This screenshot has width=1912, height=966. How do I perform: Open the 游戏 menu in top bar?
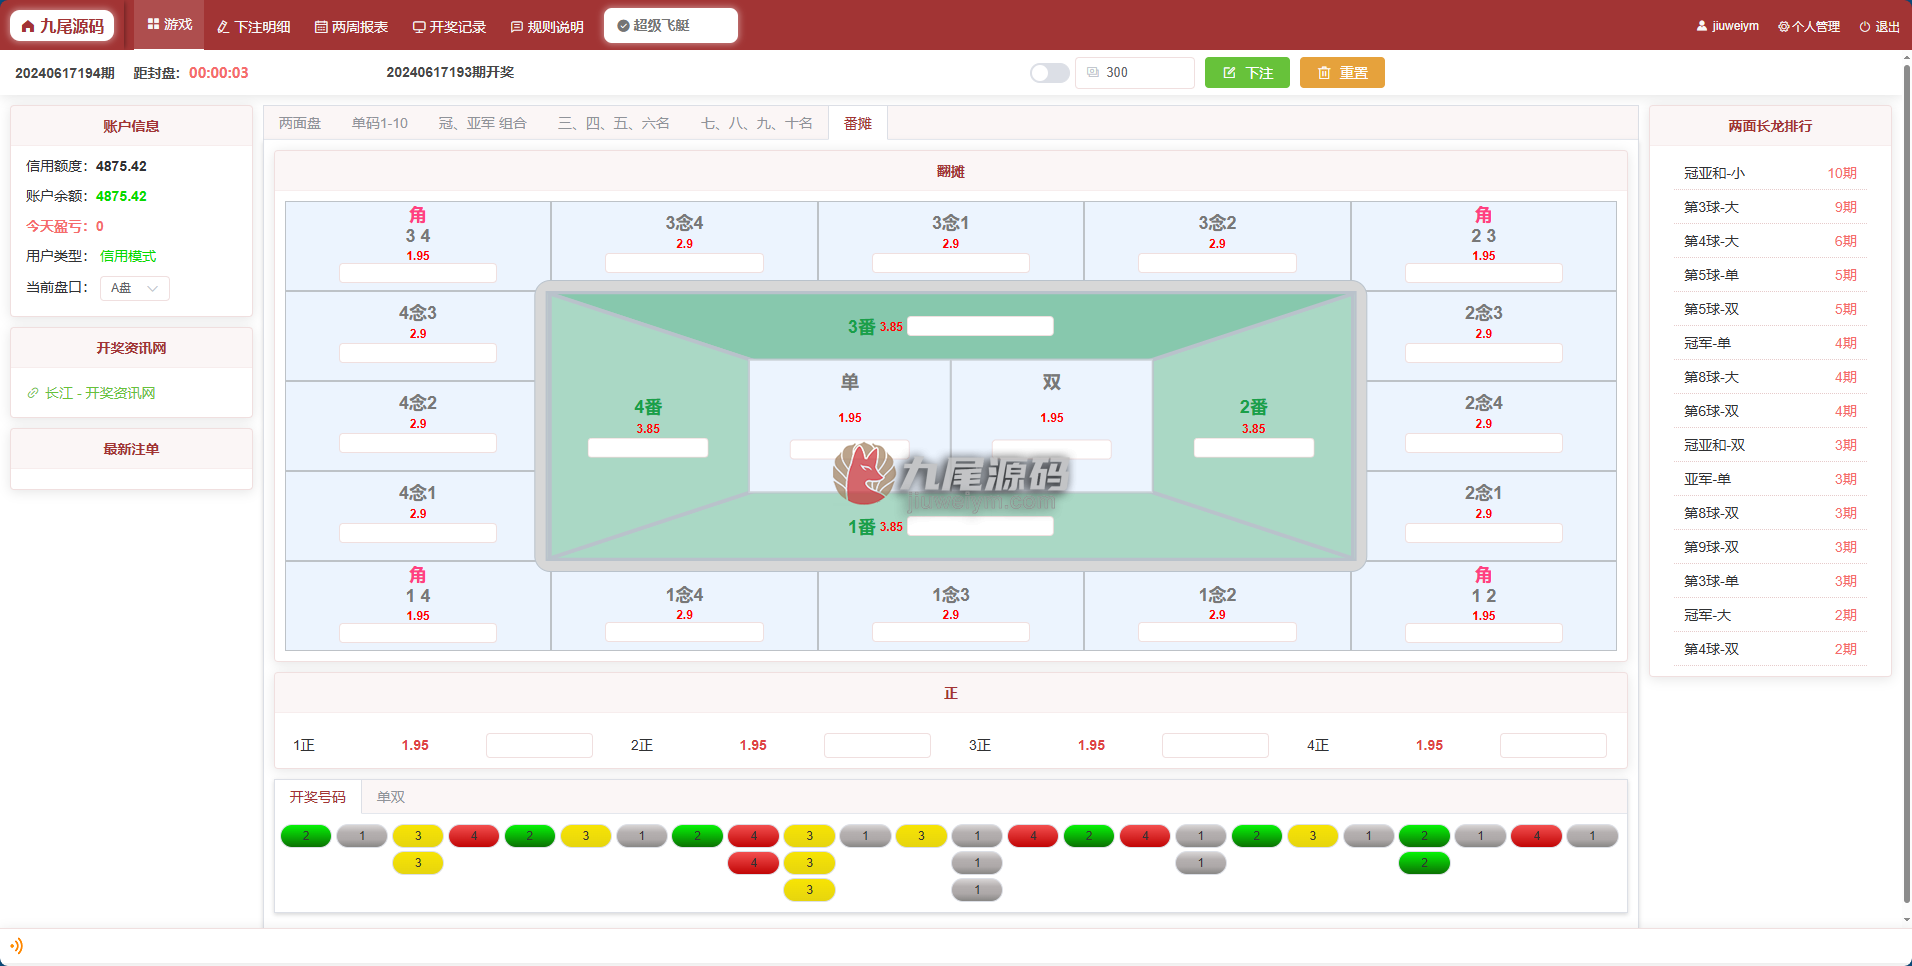coord(169,24)
